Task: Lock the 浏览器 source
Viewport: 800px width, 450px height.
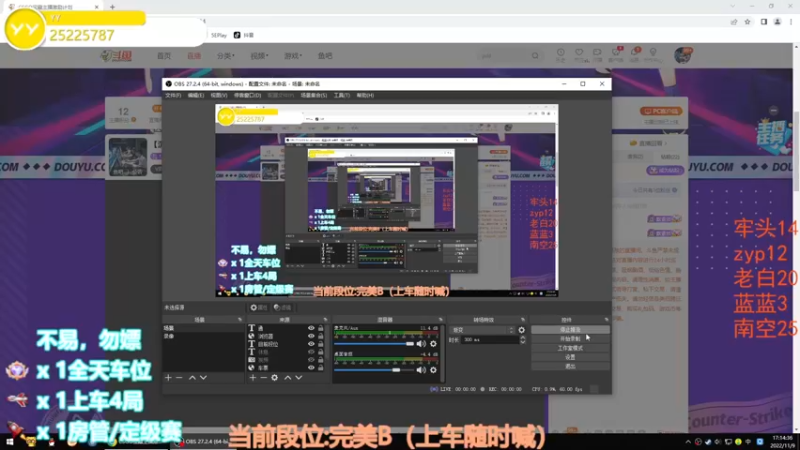Action: [320, 336]
